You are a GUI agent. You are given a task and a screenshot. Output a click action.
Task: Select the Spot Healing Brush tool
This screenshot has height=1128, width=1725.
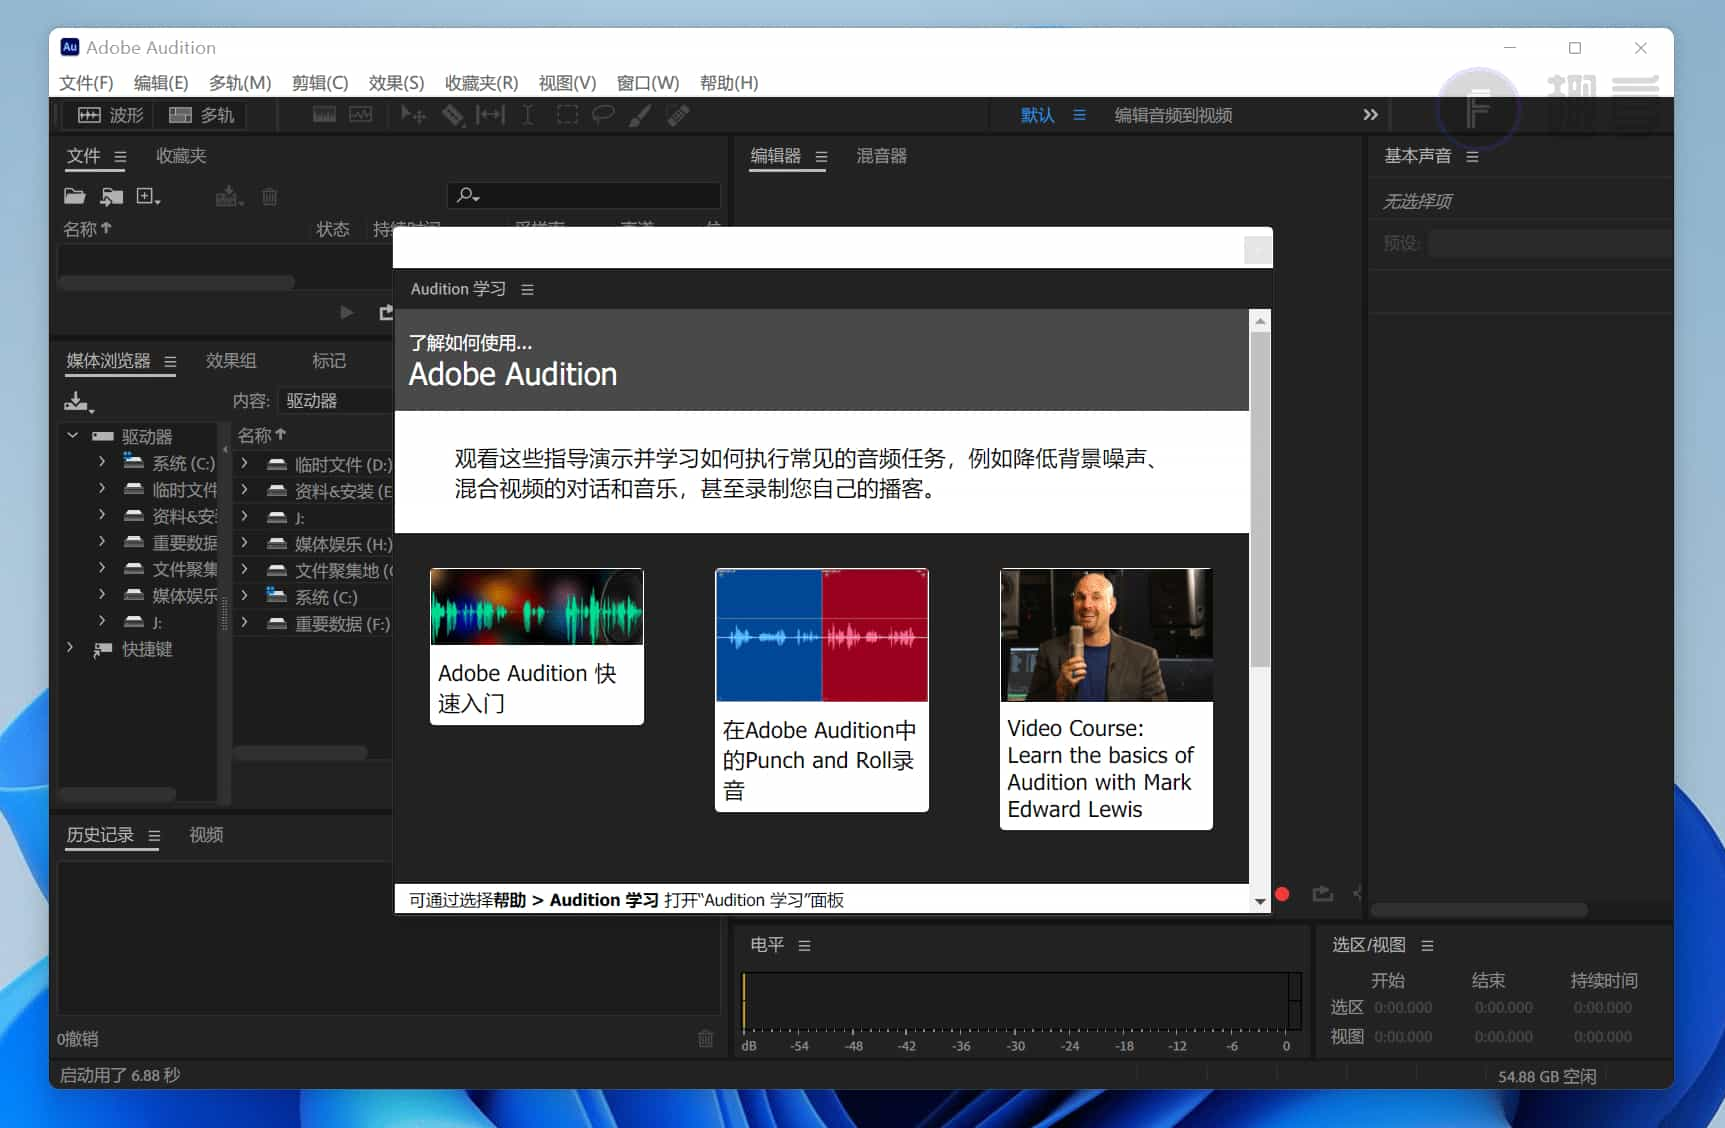click(x=678, y=115)
